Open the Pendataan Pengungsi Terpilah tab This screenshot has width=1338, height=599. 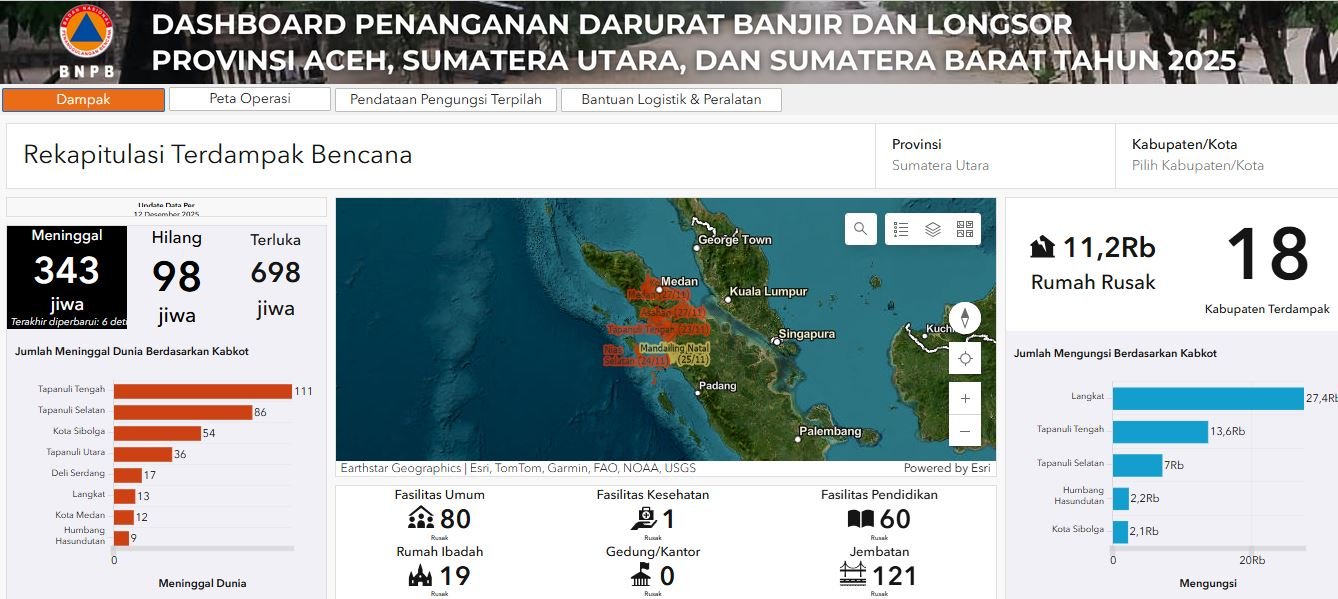click(445, 100)
